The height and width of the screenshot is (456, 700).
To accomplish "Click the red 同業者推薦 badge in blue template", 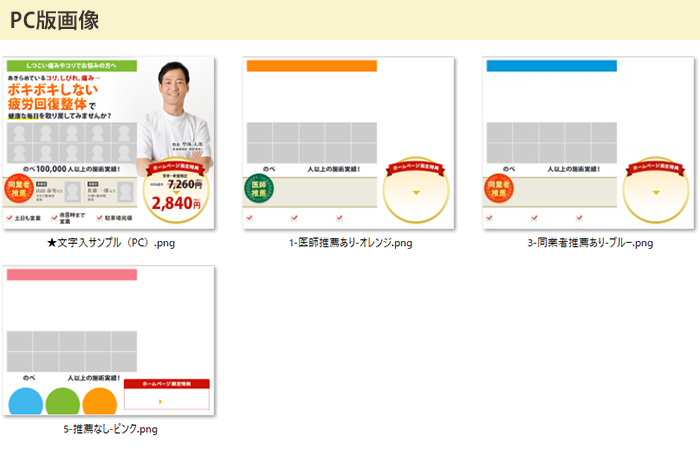I will 499,188.
